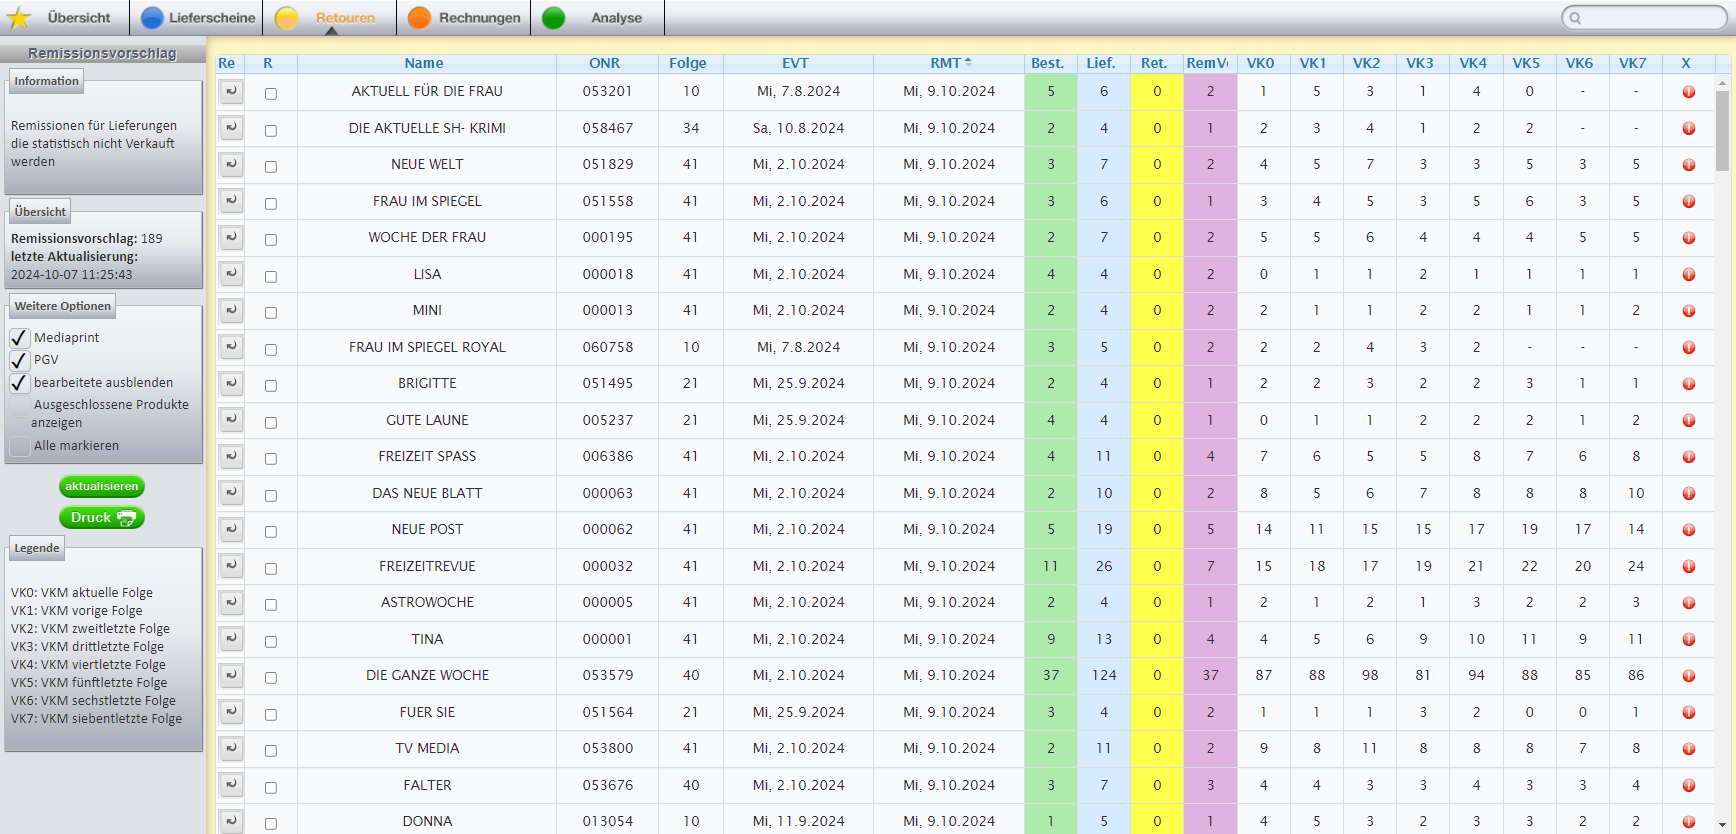This screenshot has width=1736, height=834.
Task: Select the checkbox for FRAU IM SPIEGEL
Action: point(270,203)
